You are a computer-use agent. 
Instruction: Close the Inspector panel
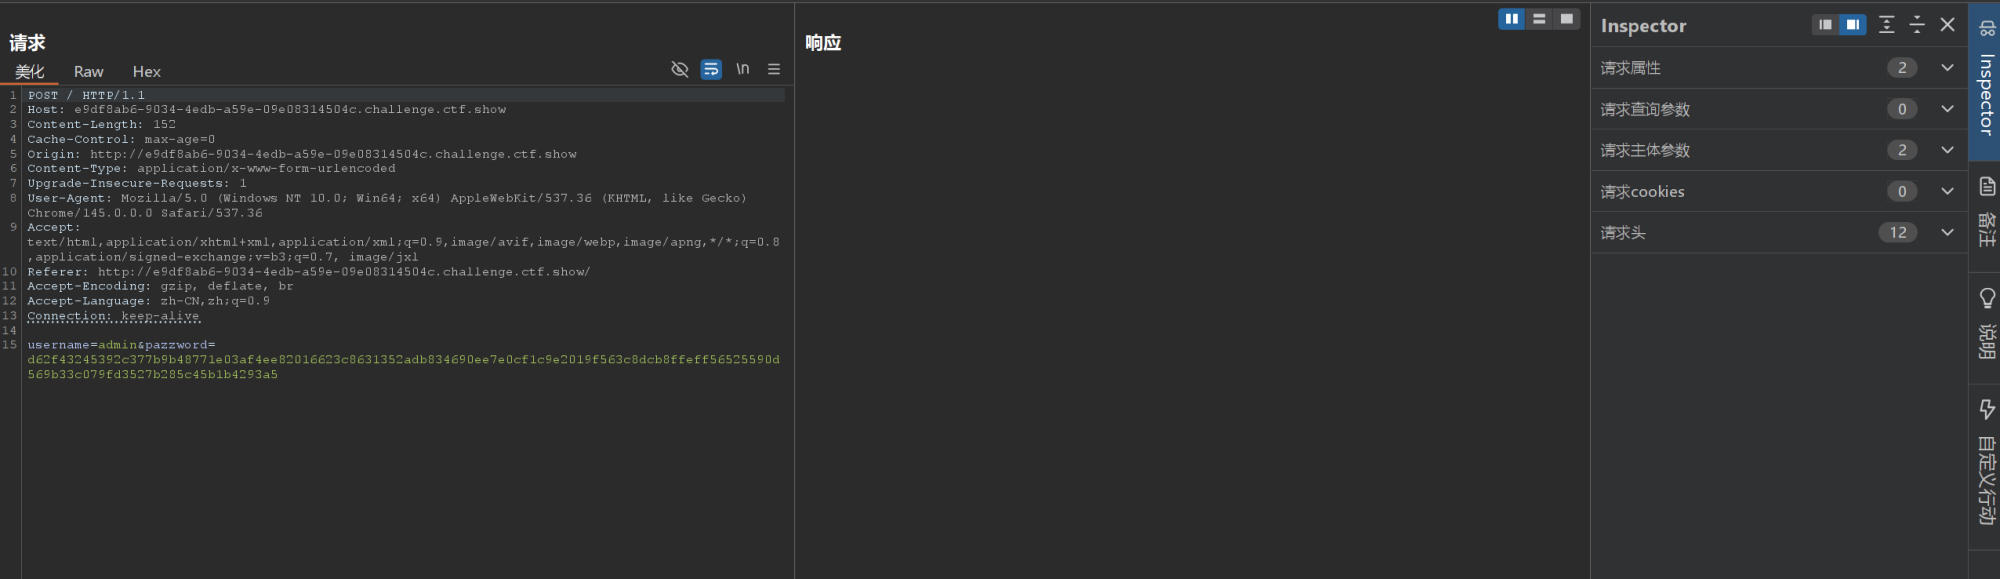[x=1947, y=25]
